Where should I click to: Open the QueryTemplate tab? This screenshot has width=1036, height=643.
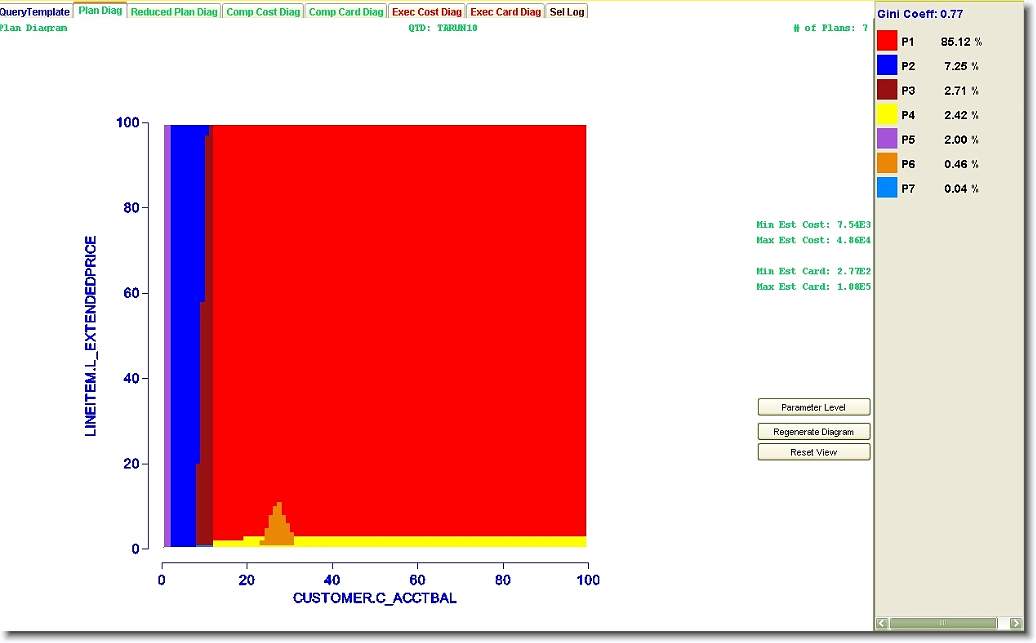pos(35,12)
